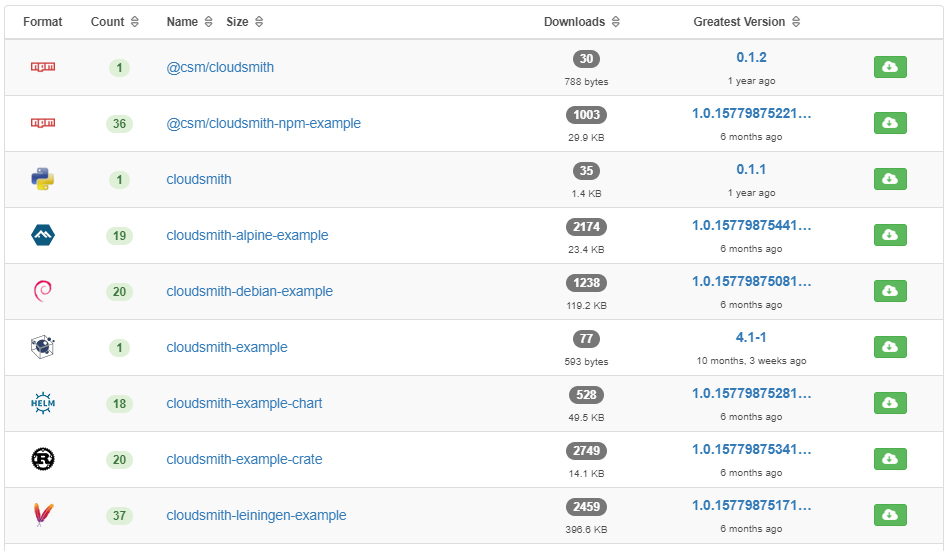Open version 0.1.2 of @csm/cloudsmith

pos(751,57)
